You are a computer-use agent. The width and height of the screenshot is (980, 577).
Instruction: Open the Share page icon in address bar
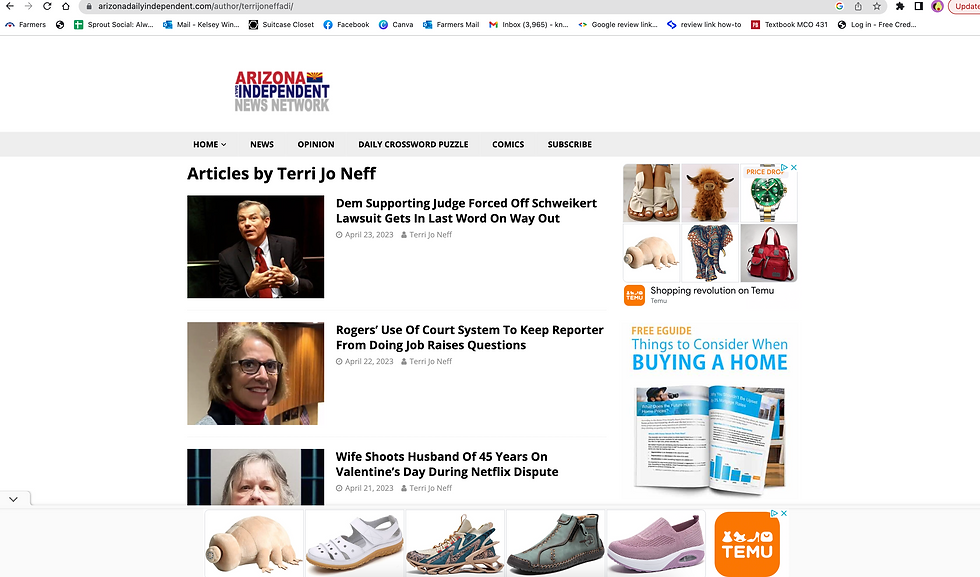coord(858,6)
